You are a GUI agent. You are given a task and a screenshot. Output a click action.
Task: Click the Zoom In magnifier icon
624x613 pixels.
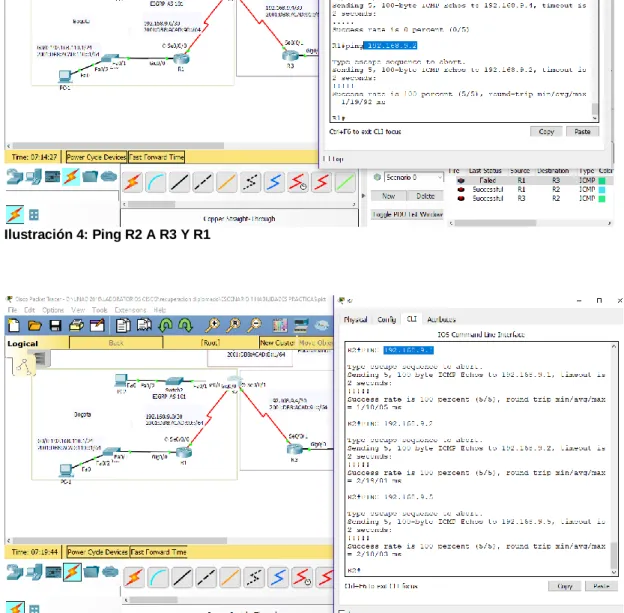(213, 325)
